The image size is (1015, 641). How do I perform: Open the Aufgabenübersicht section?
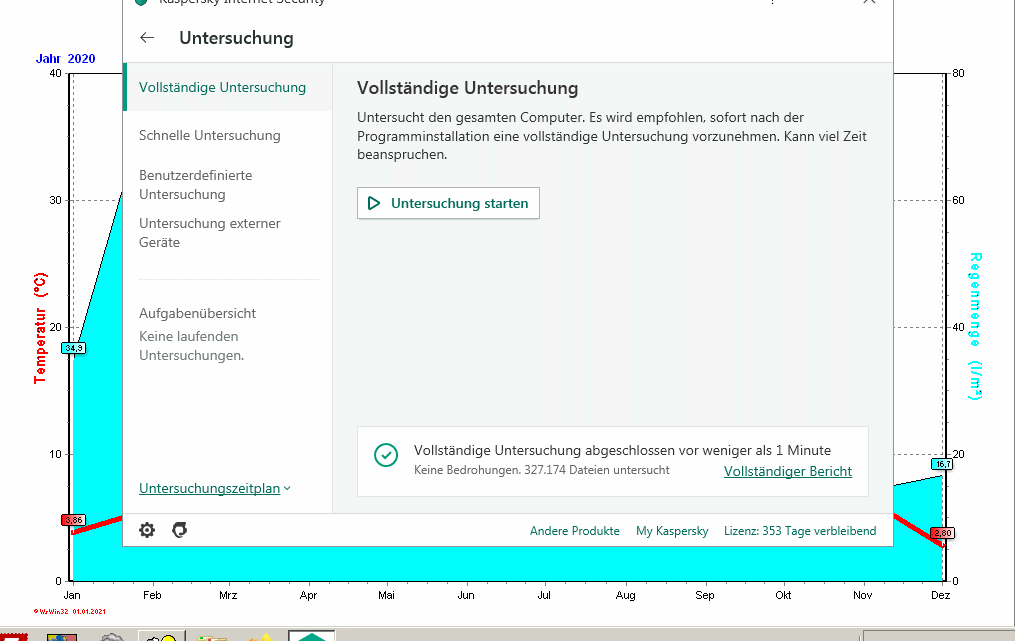tap(197, 313)
